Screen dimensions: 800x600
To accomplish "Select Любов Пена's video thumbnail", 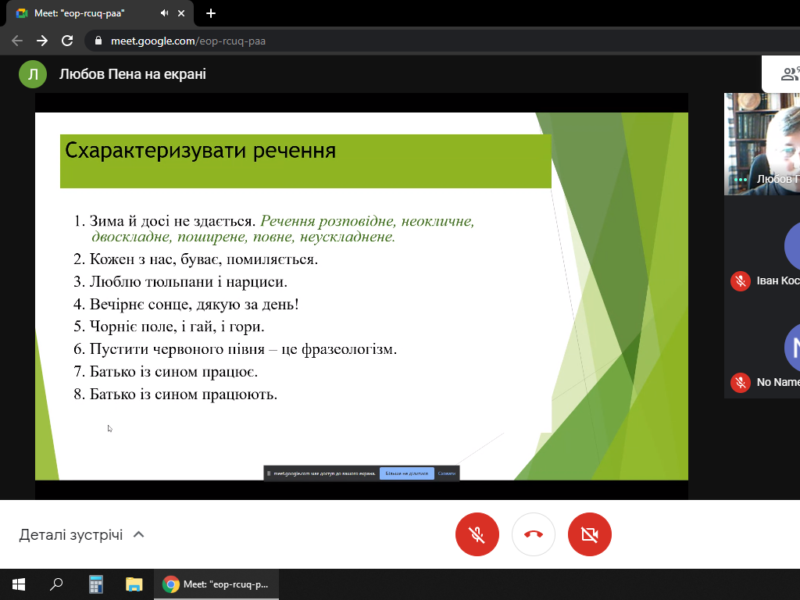I will click(762, 143).
